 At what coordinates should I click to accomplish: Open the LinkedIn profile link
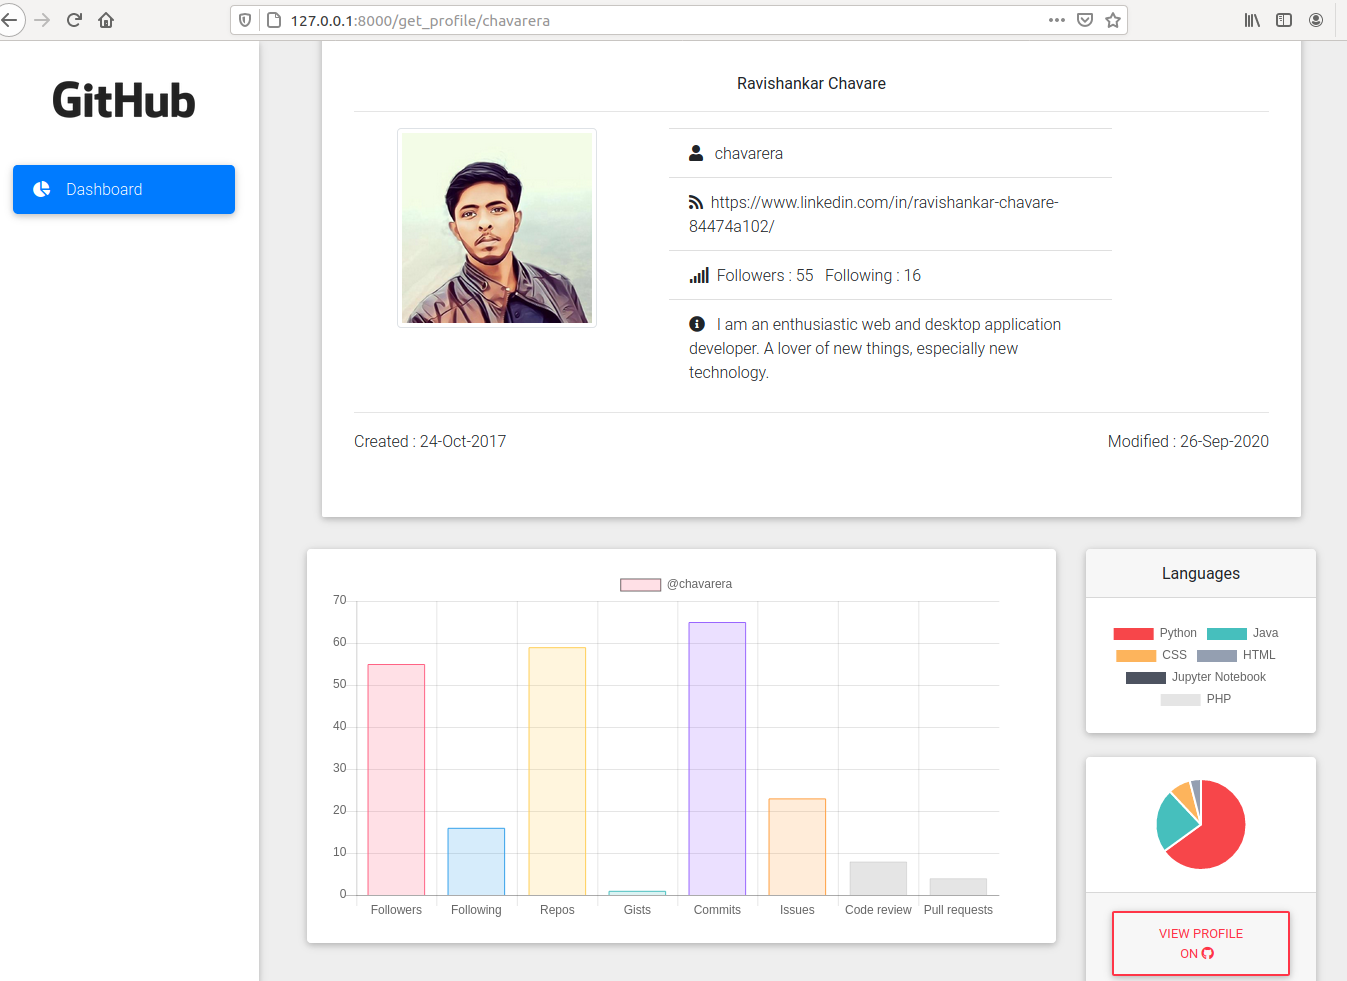(883, 203)
